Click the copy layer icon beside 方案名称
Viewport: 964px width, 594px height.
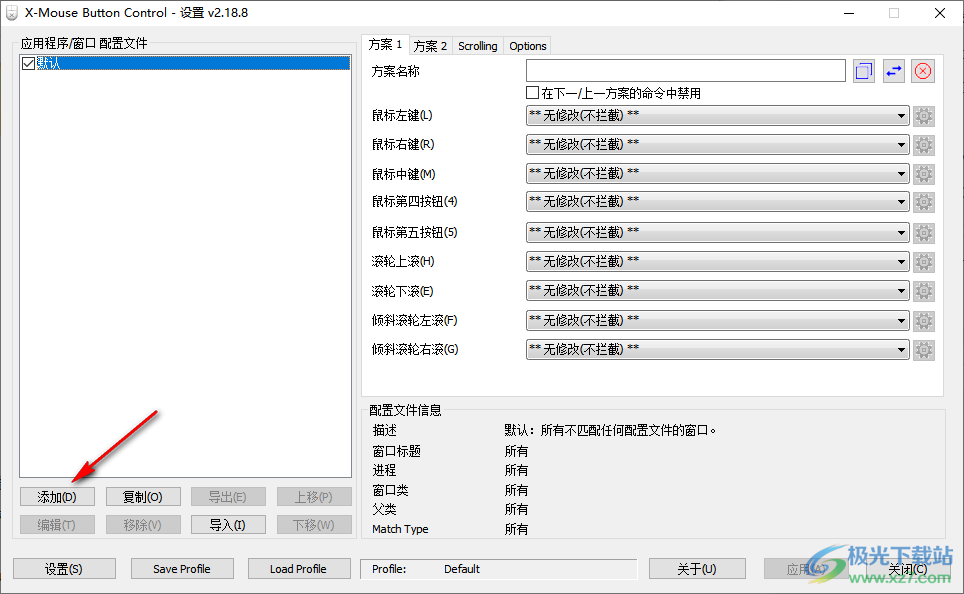[x=864, y=71]
